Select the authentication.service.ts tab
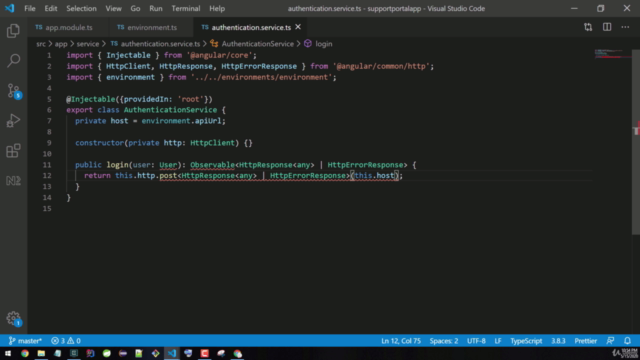Screen dimensions: 640x360 point(251,27)
